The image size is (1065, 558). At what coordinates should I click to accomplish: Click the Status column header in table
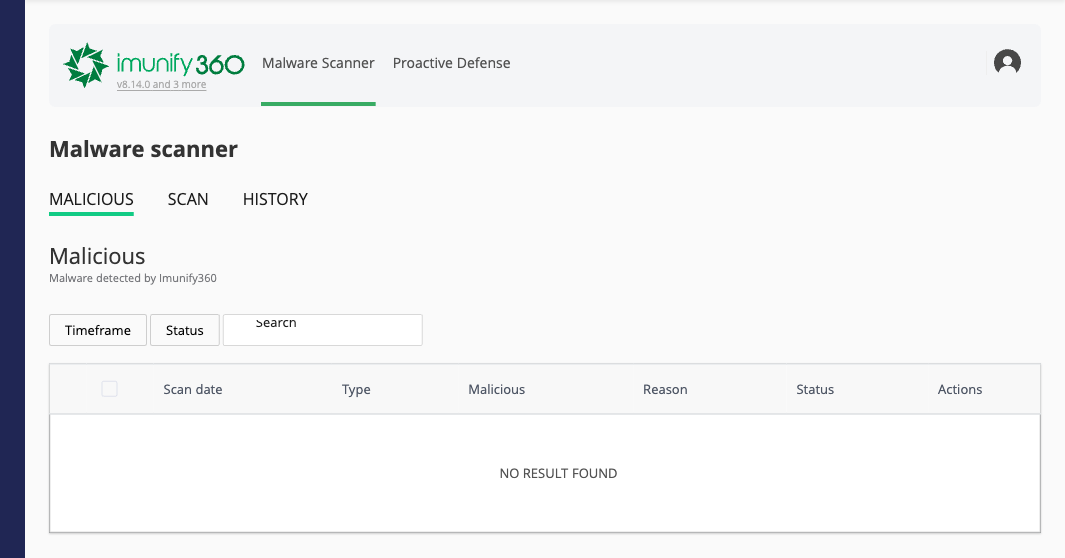pyautogui.click(x=815, y=390)
